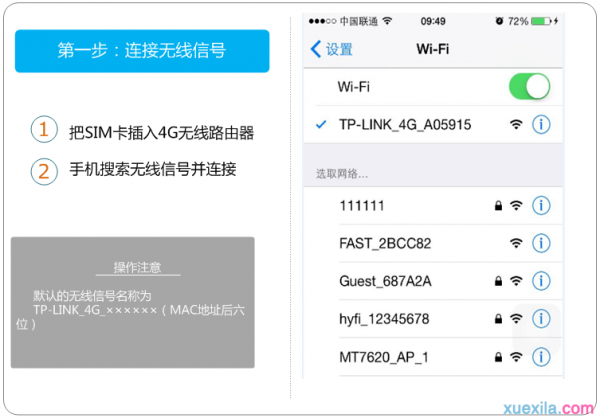
Task: Open info for MT7620_AP_1 network
Action: (x=541, y=357)
